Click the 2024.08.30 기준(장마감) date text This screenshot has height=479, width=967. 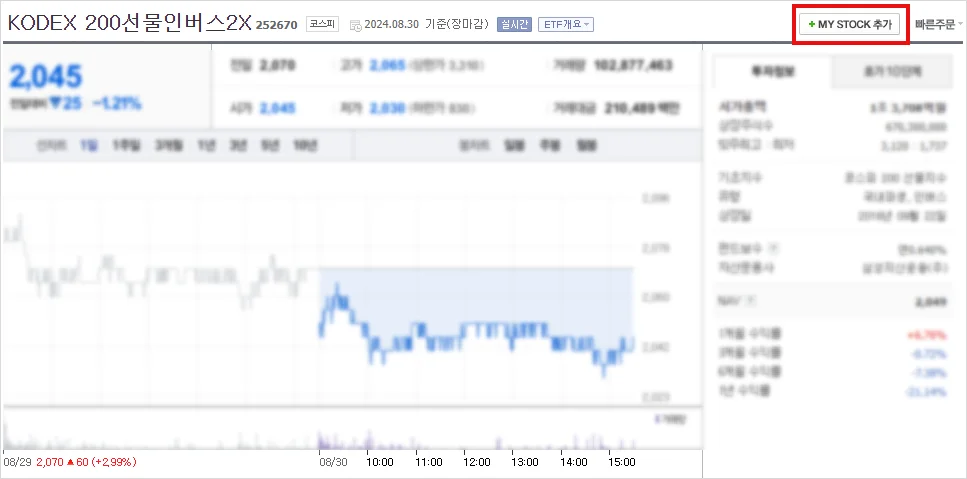[427, 25]
